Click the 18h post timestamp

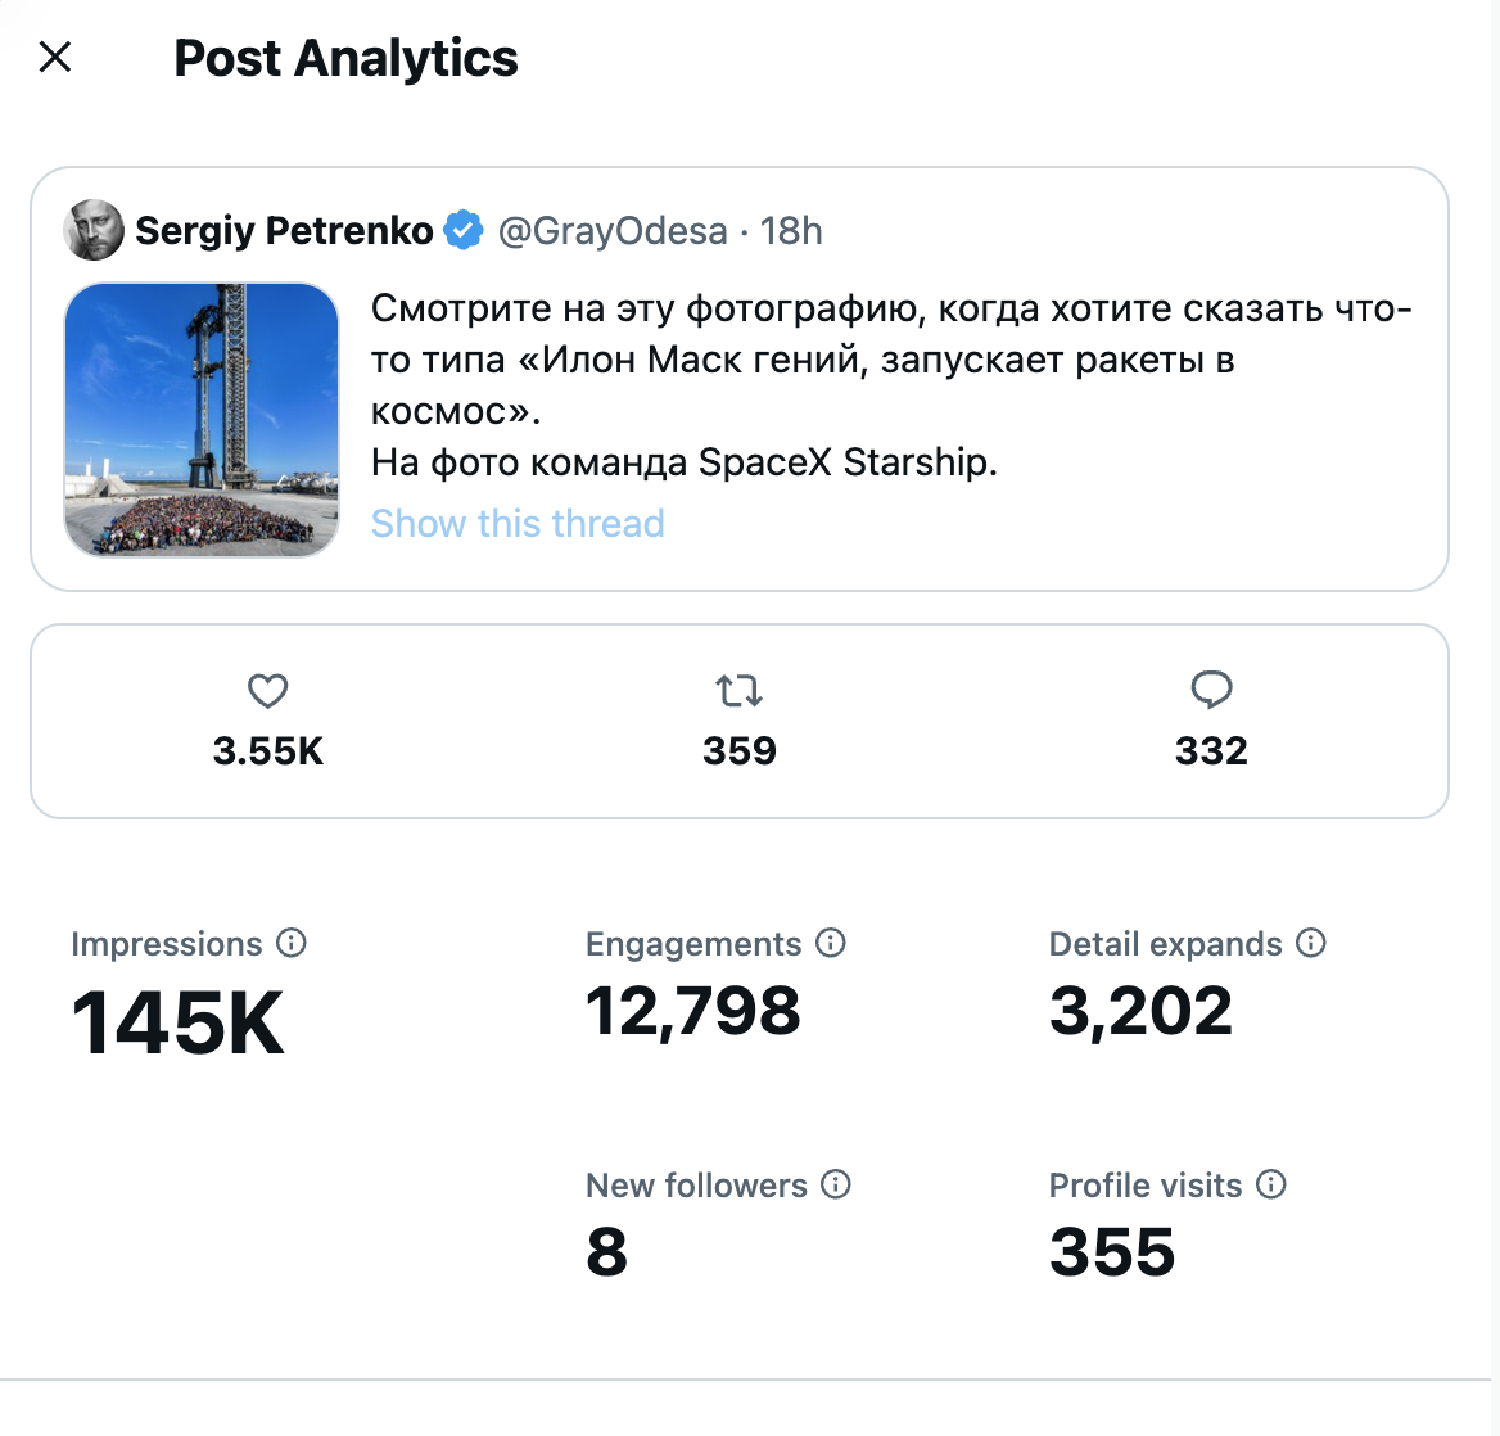click(x=791, y=231)
